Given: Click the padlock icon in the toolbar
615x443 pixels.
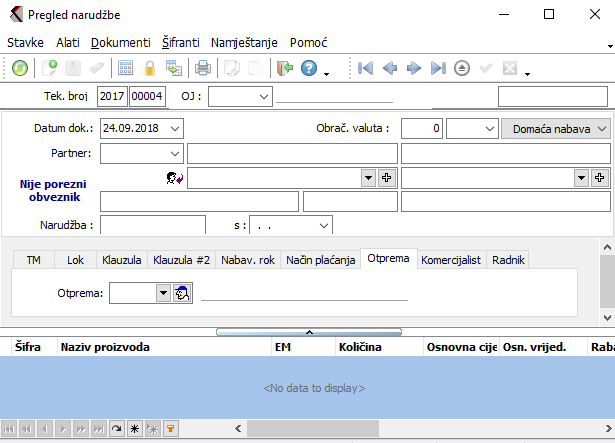Looking at the screenshot, I should (x=150, y=68).
